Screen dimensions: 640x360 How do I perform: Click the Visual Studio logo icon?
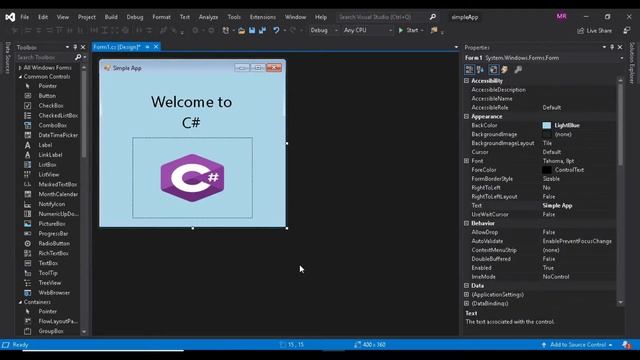tap(10, 17)
